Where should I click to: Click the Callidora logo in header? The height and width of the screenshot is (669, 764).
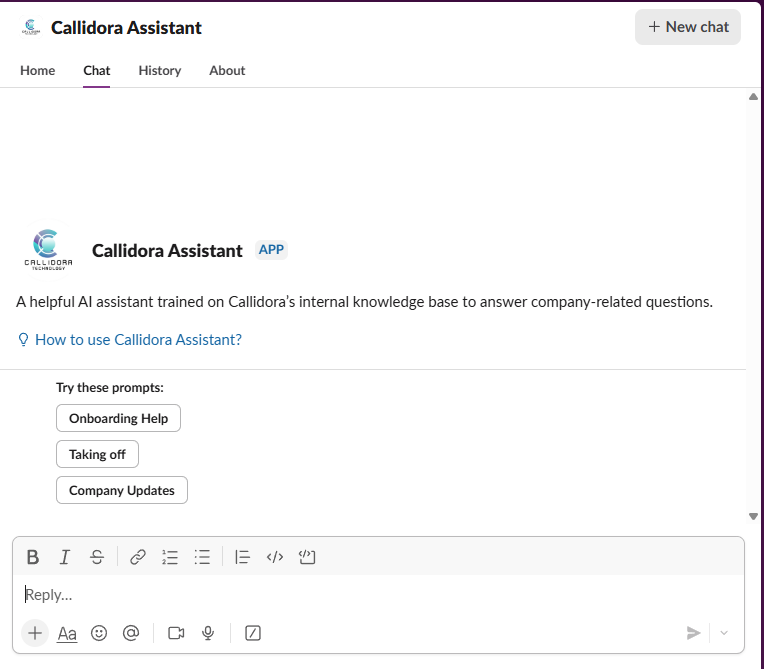click(31, 27)
